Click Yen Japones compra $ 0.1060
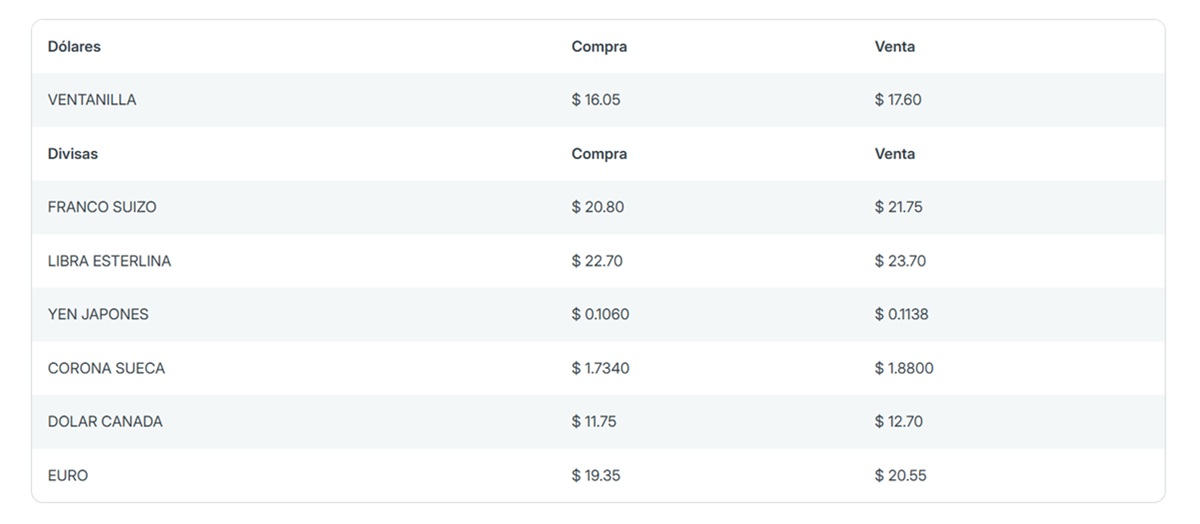The height and width of the screenshot is (524, 1200). (x=601, y=314)
